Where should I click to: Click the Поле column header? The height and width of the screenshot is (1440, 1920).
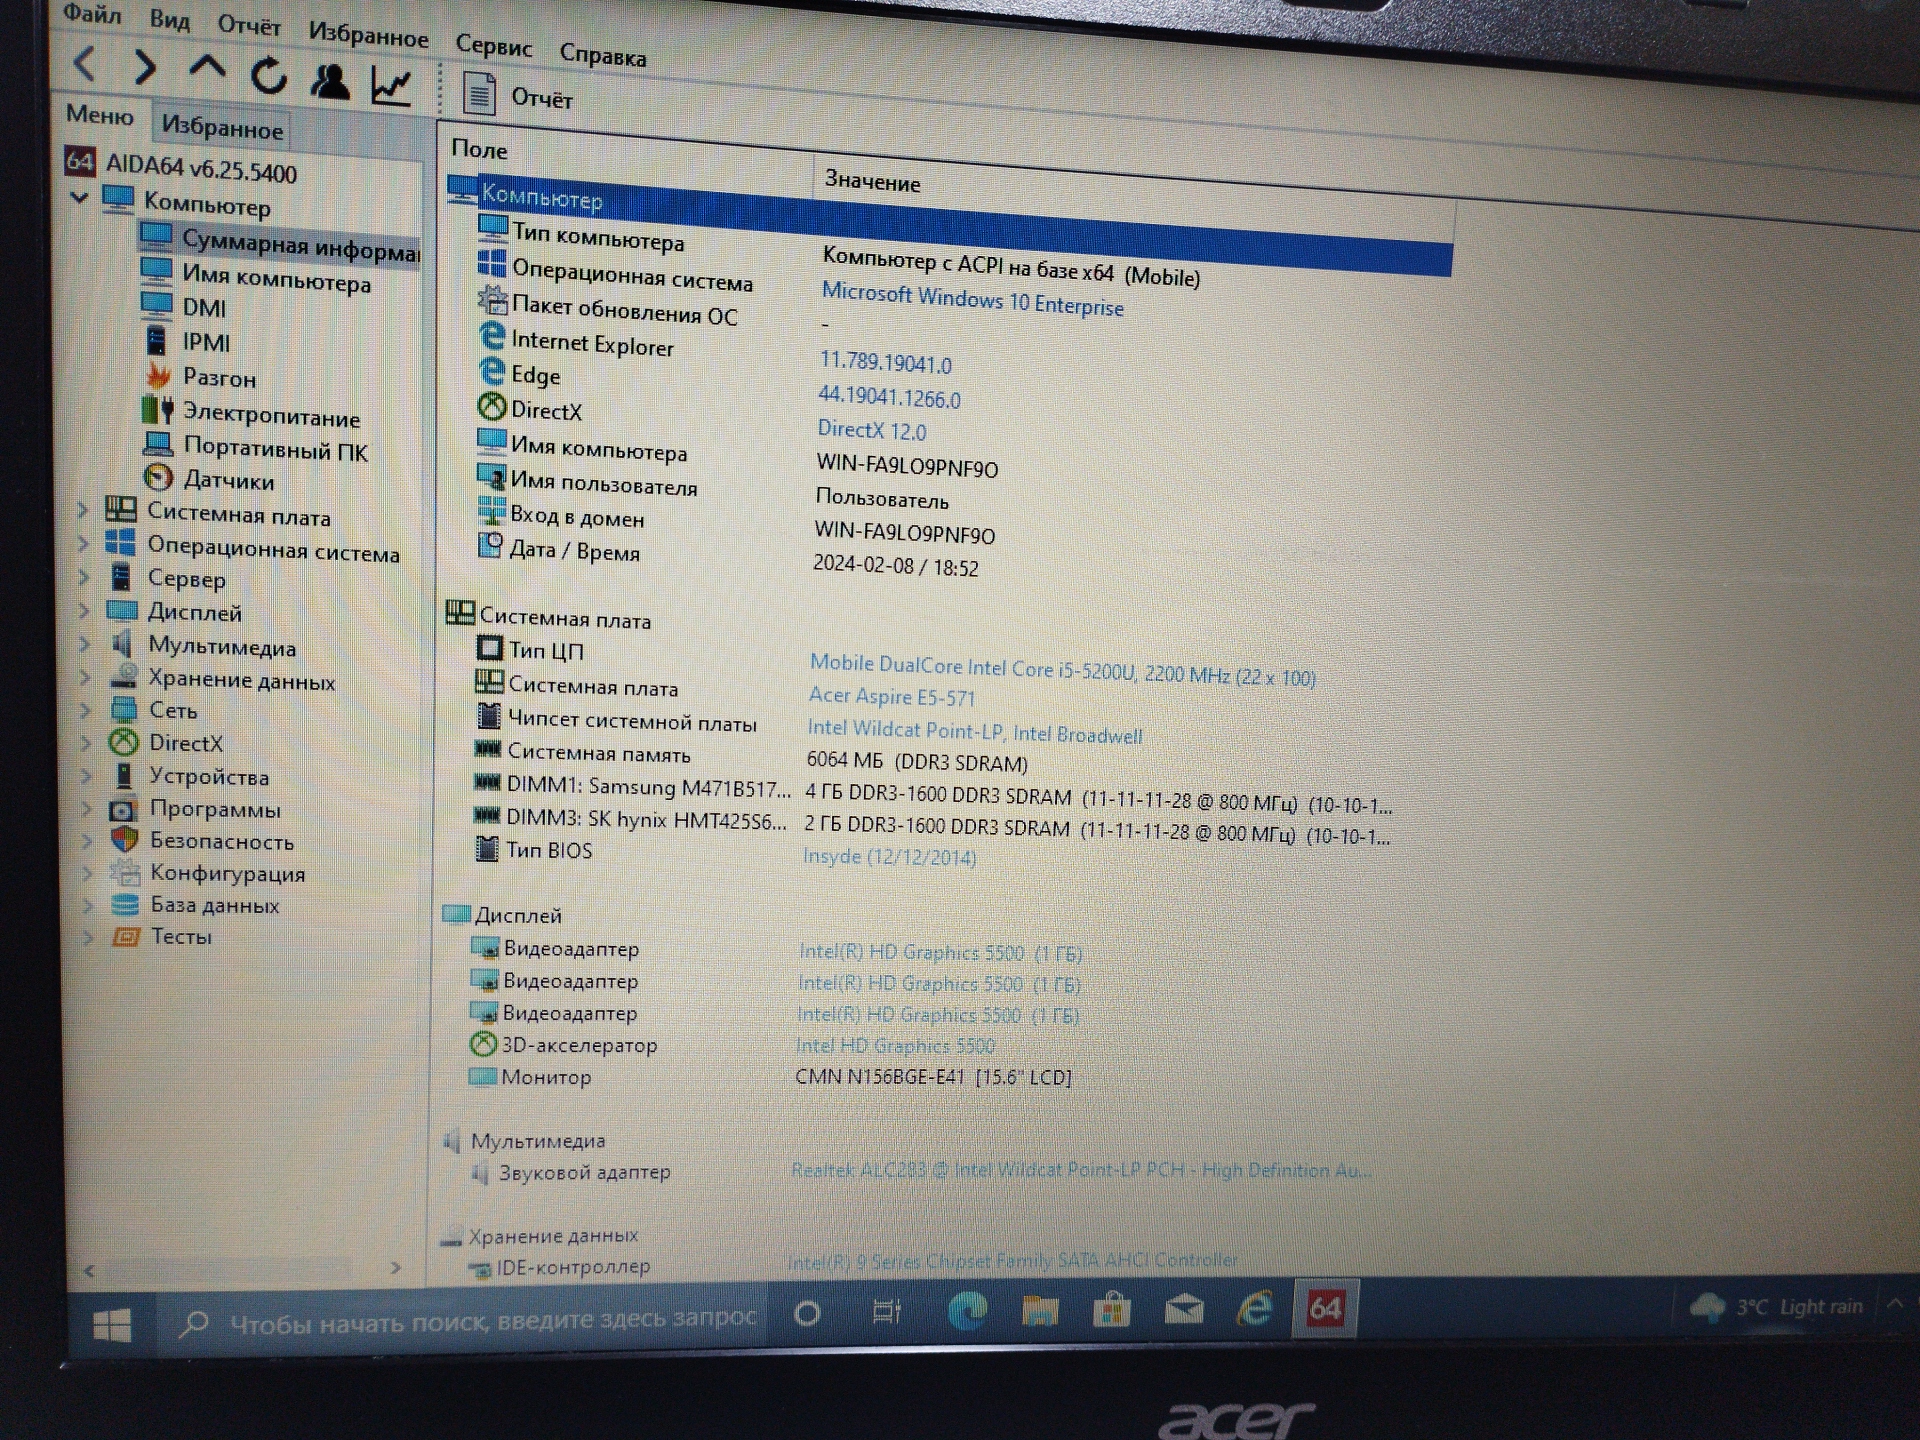(479, 150)
